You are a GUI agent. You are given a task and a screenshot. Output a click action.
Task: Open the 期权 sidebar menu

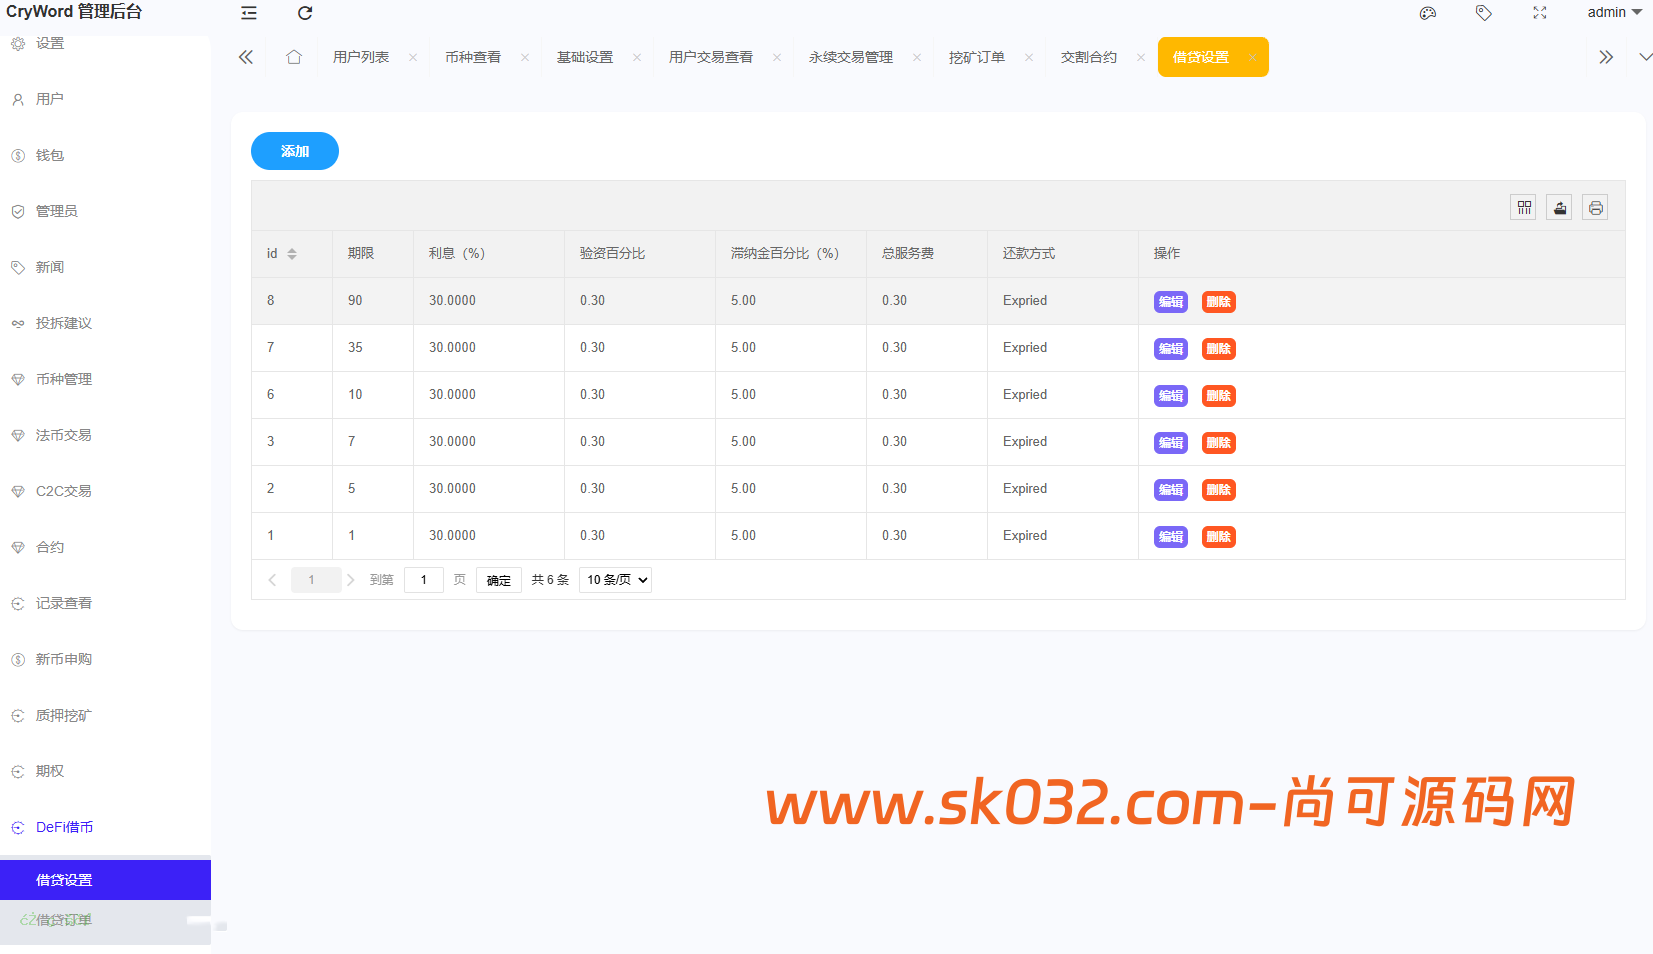[105, 771]
